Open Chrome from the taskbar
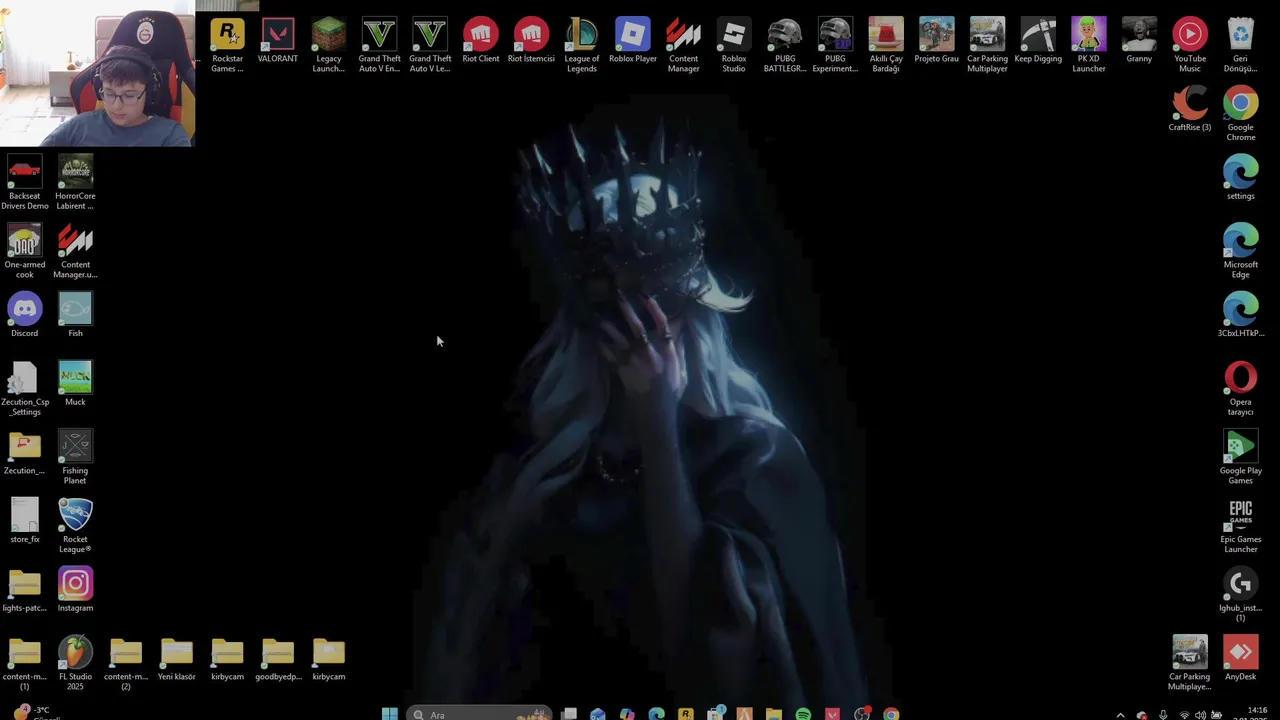This screenshot has height=720, width=1280. tap(891, 714)
